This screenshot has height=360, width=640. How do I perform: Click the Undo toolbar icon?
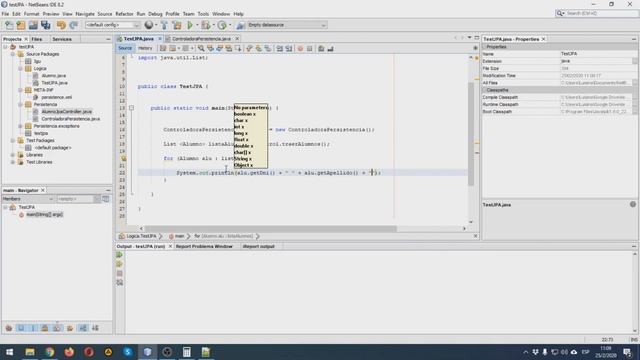coord(61,25)
